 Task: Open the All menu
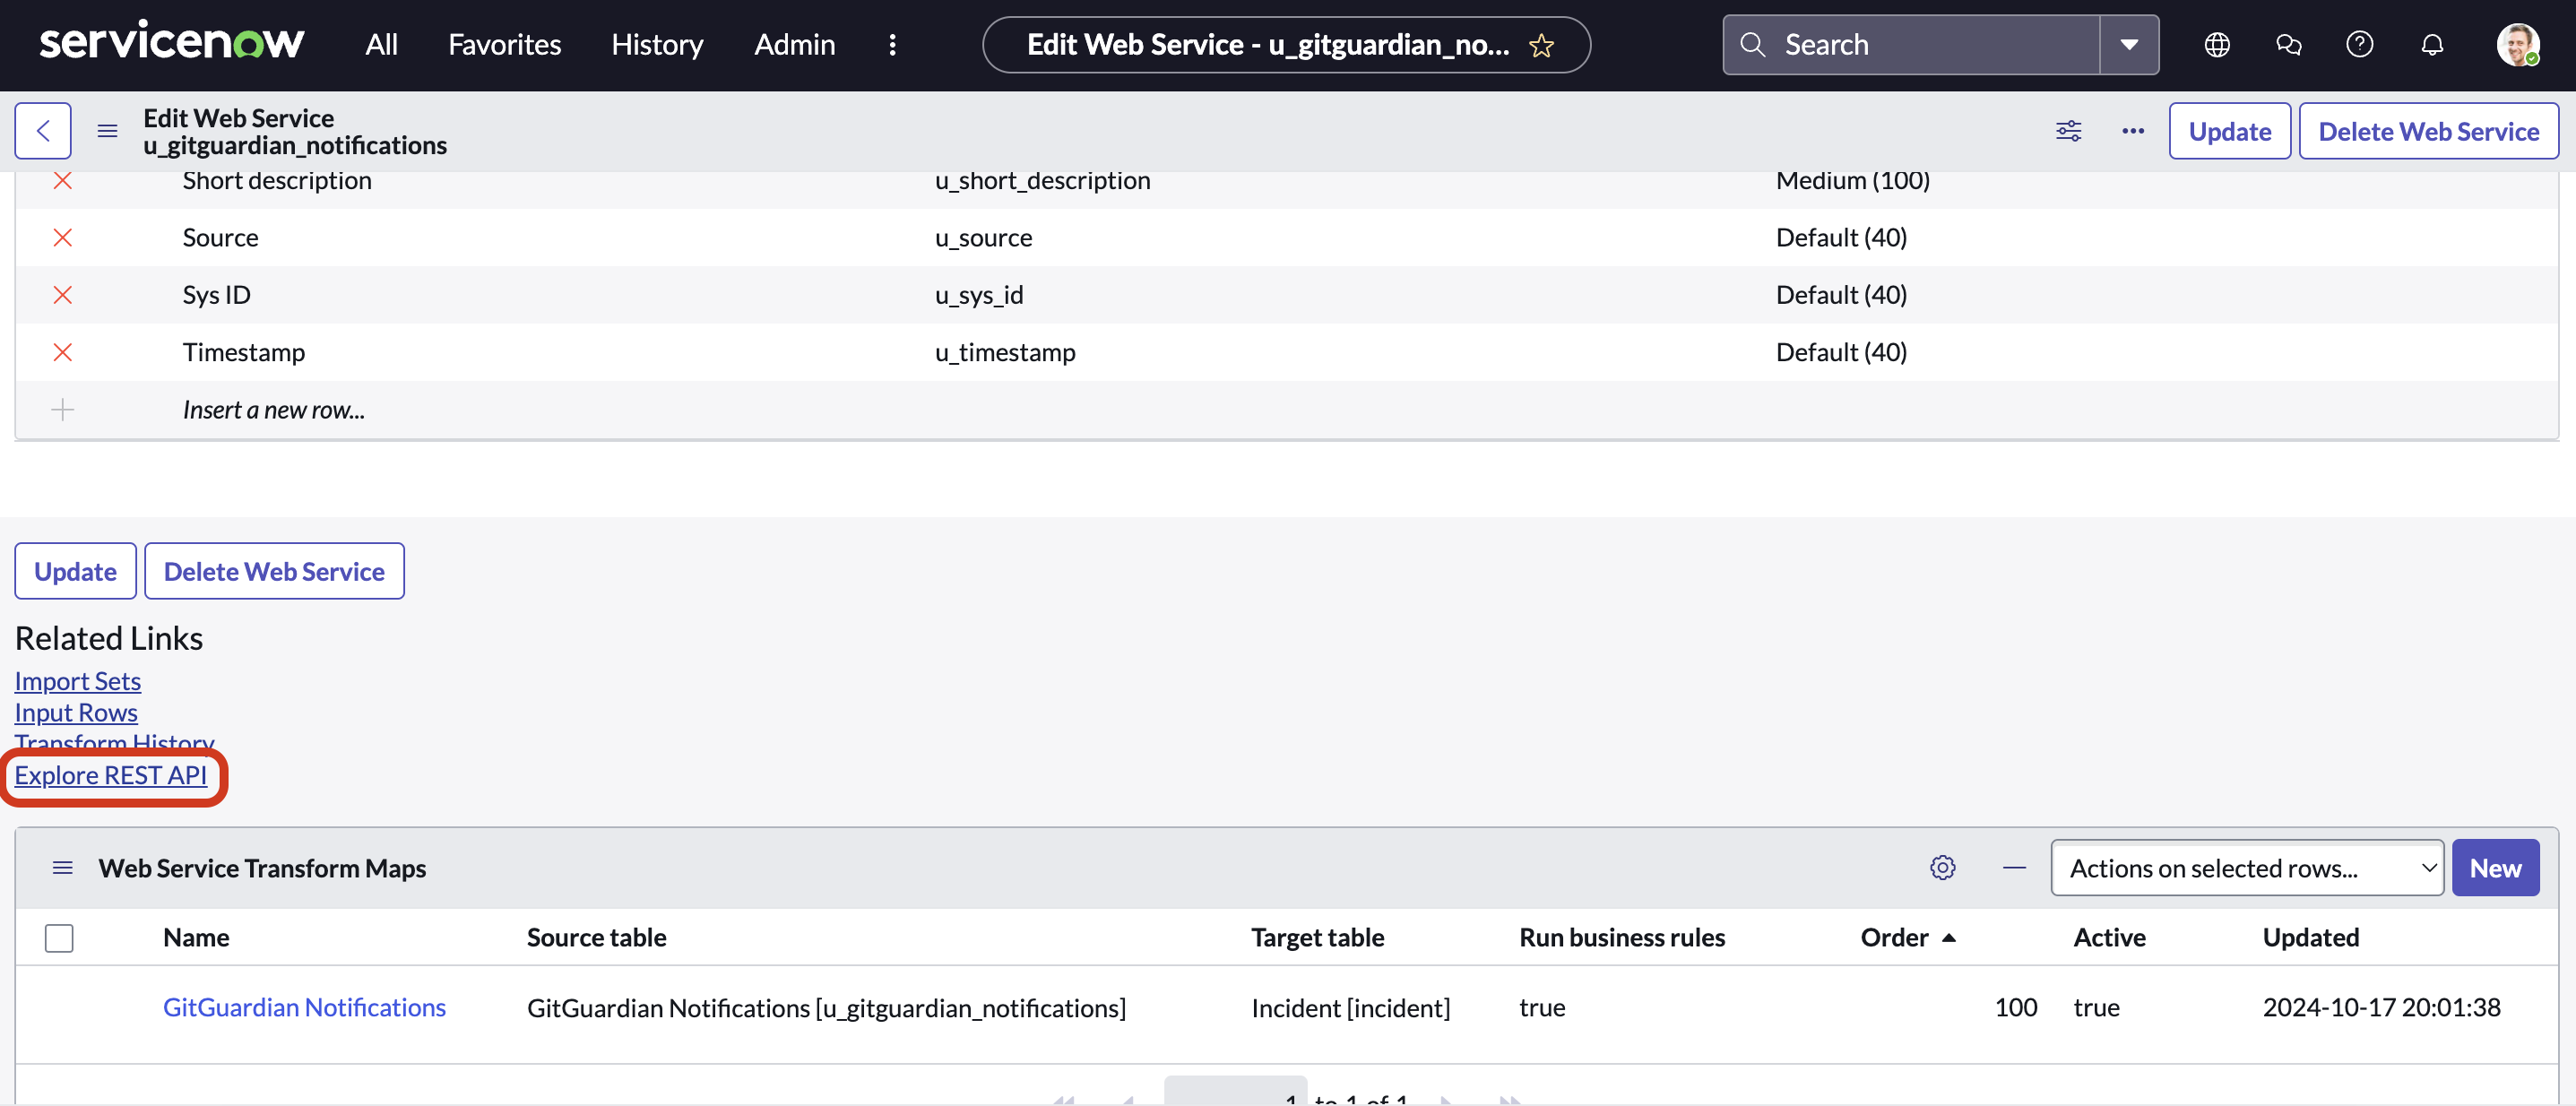[381, 44]
